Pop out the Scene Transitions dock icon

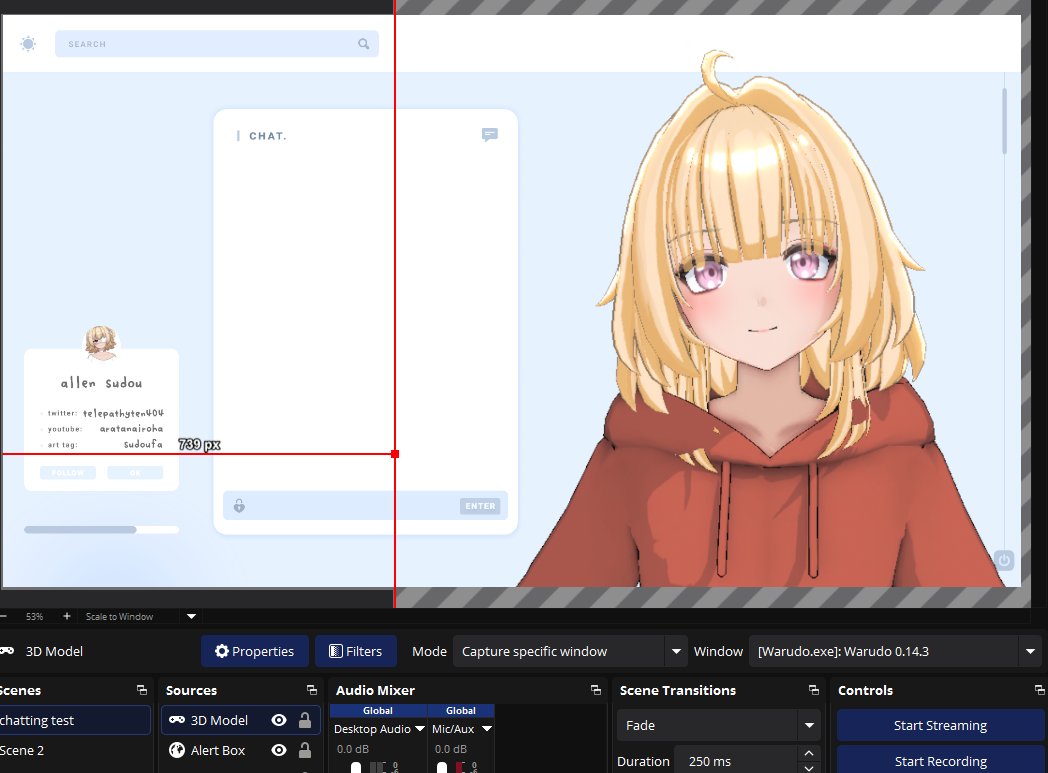(813, 690)
